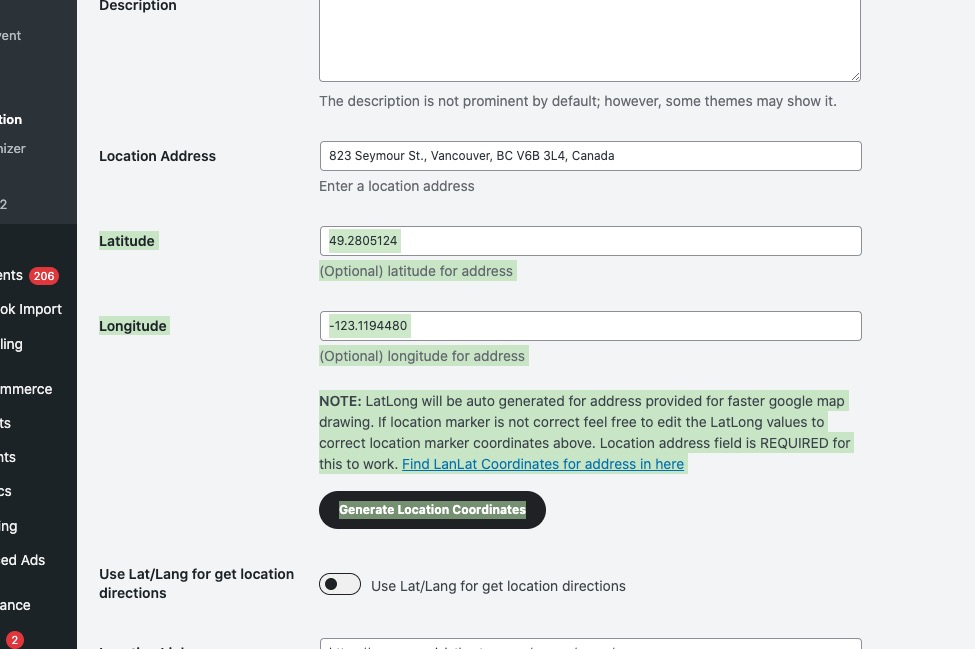Select the Organizer submenu item
The image size is (975, 649).
pos(13,148)
